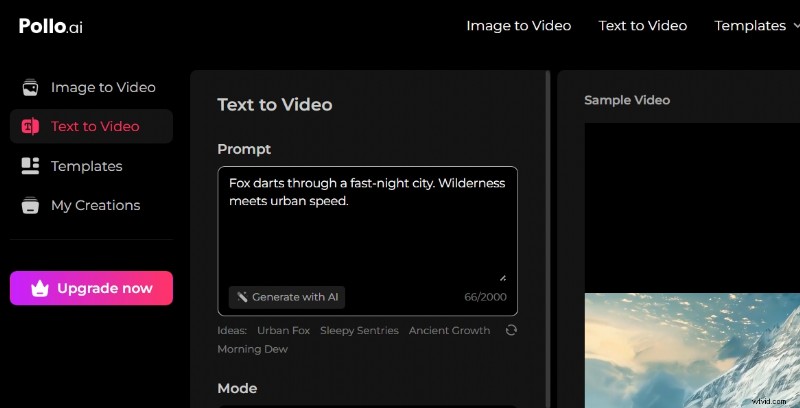Refresh prompt ideas with the refresh icon
Image resolution: width=800 pixels, height=408 pixels.
511,330
